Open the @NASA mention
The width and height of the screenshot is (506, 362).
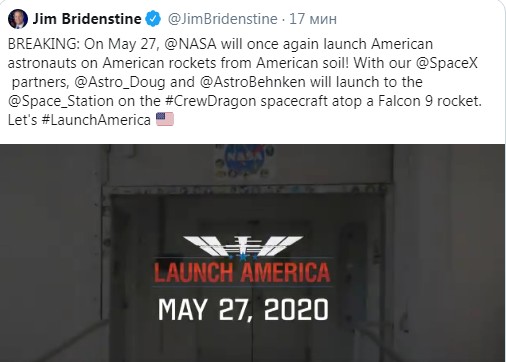coord(190,44)
